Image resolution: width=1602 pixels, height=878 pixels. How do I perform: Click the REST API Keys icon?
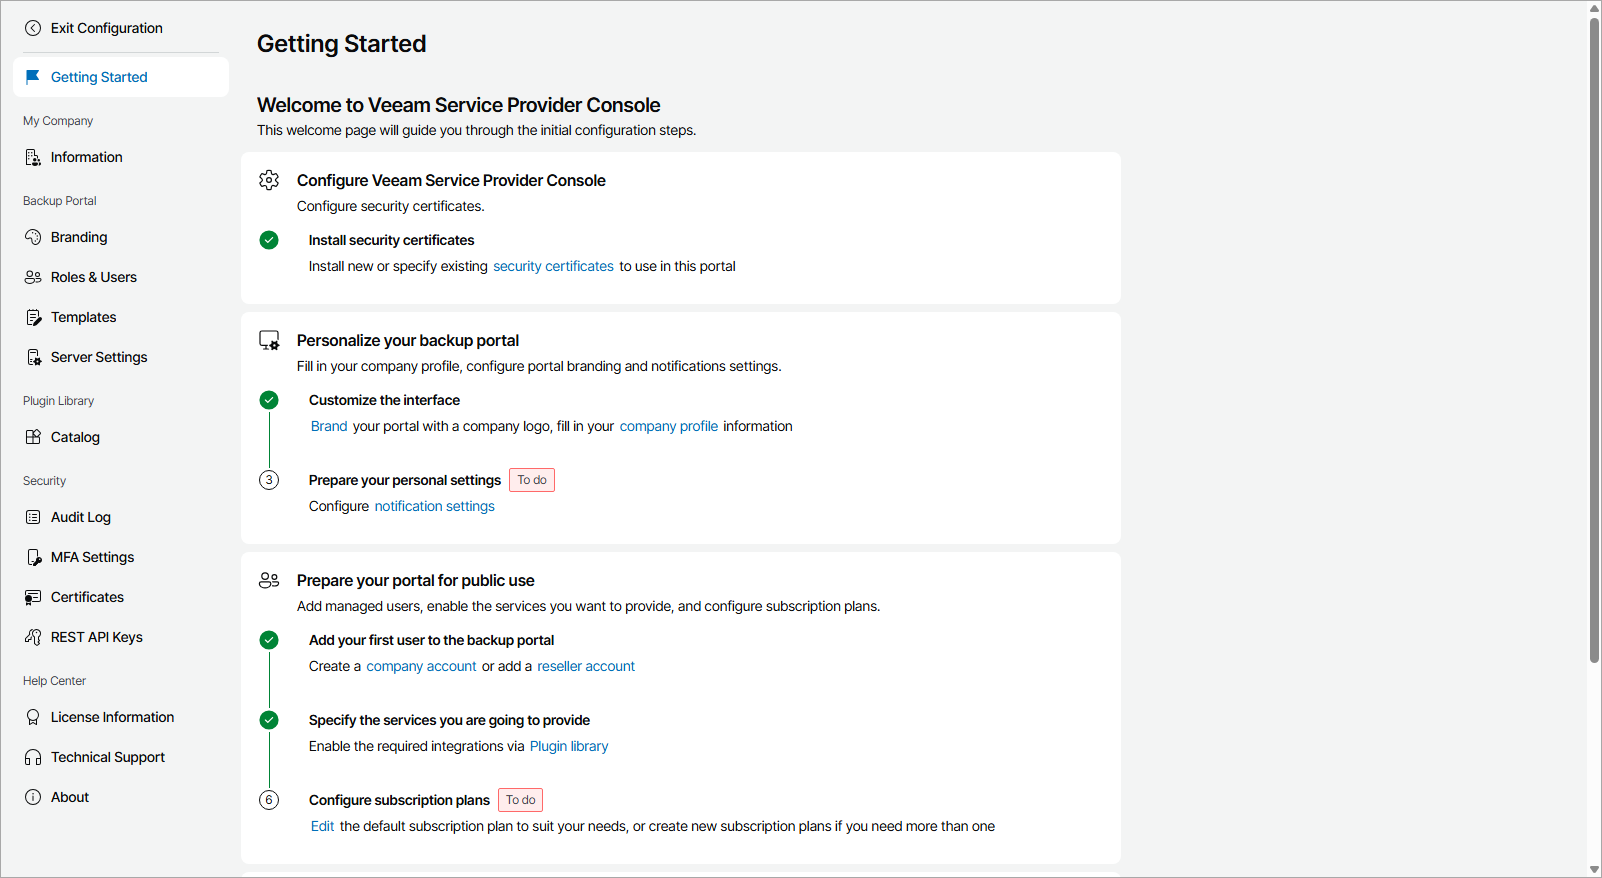(33, 637)
